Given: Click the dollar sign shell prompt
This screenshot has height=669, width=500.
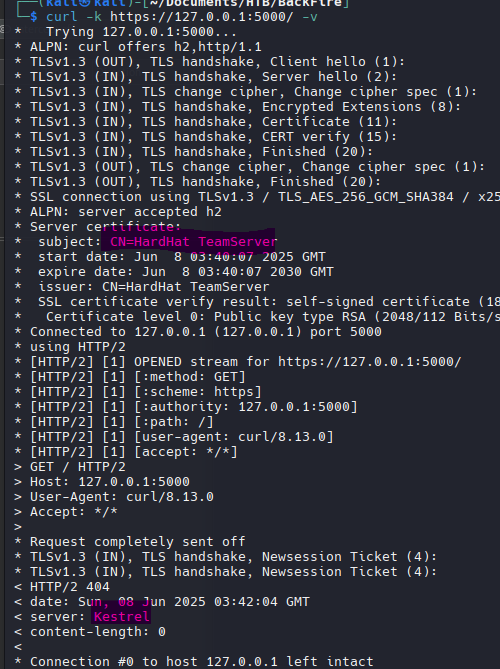Looking at the screenshot, I should [x=34, y=17].
